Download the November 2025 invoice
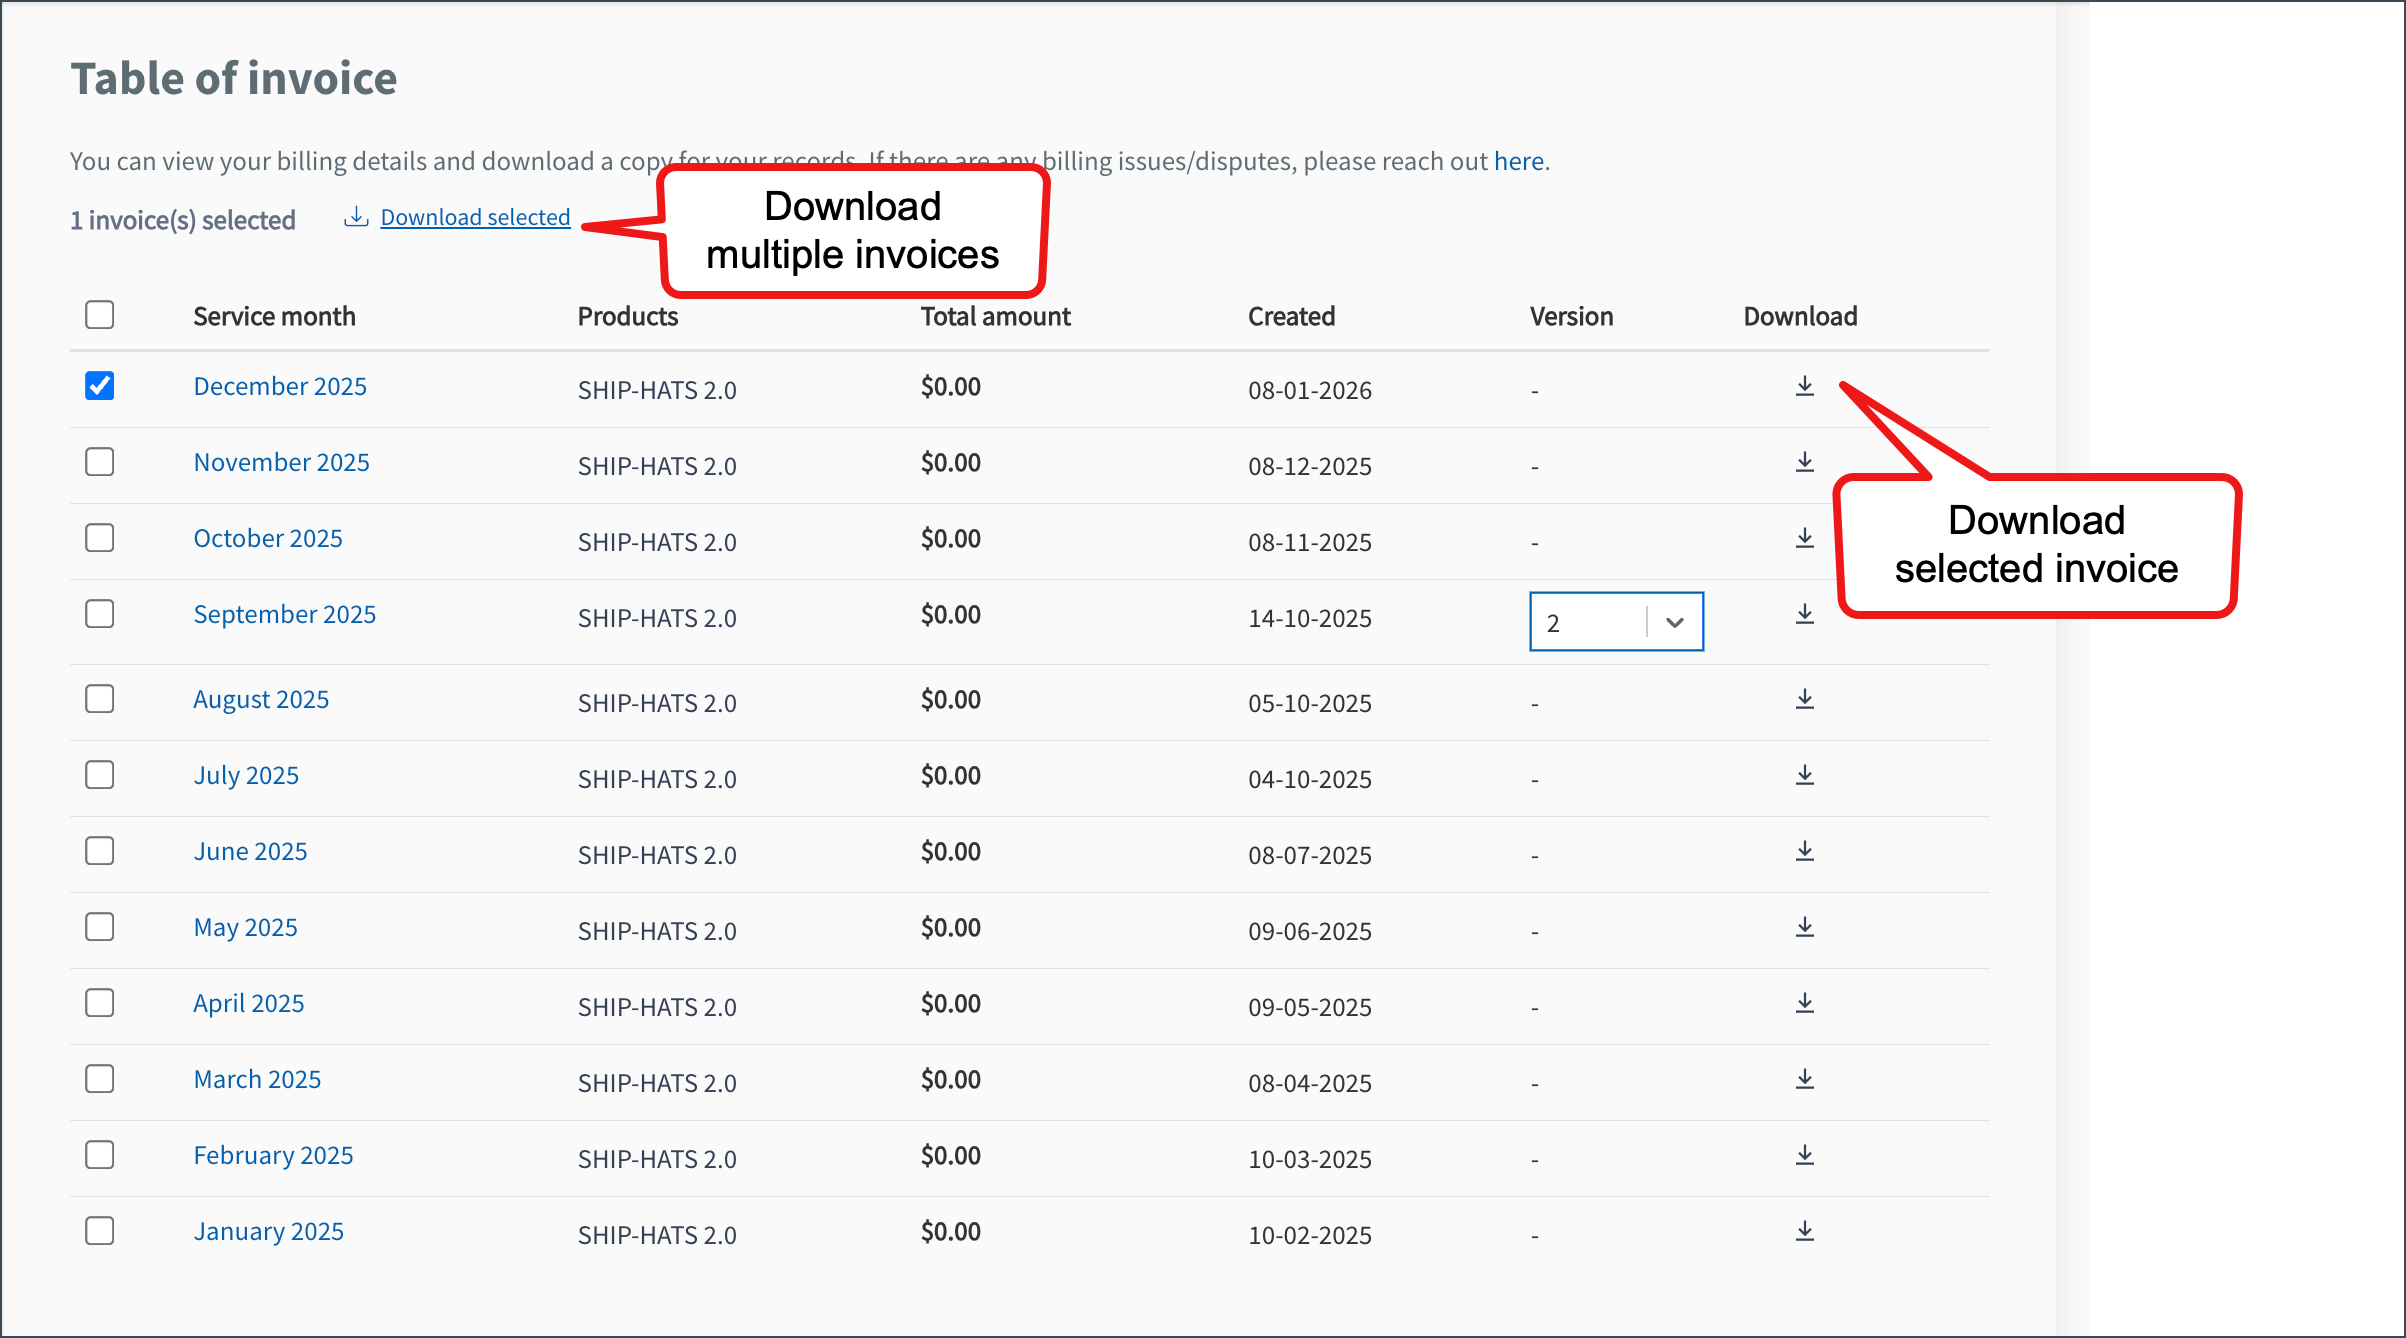 1804,462
